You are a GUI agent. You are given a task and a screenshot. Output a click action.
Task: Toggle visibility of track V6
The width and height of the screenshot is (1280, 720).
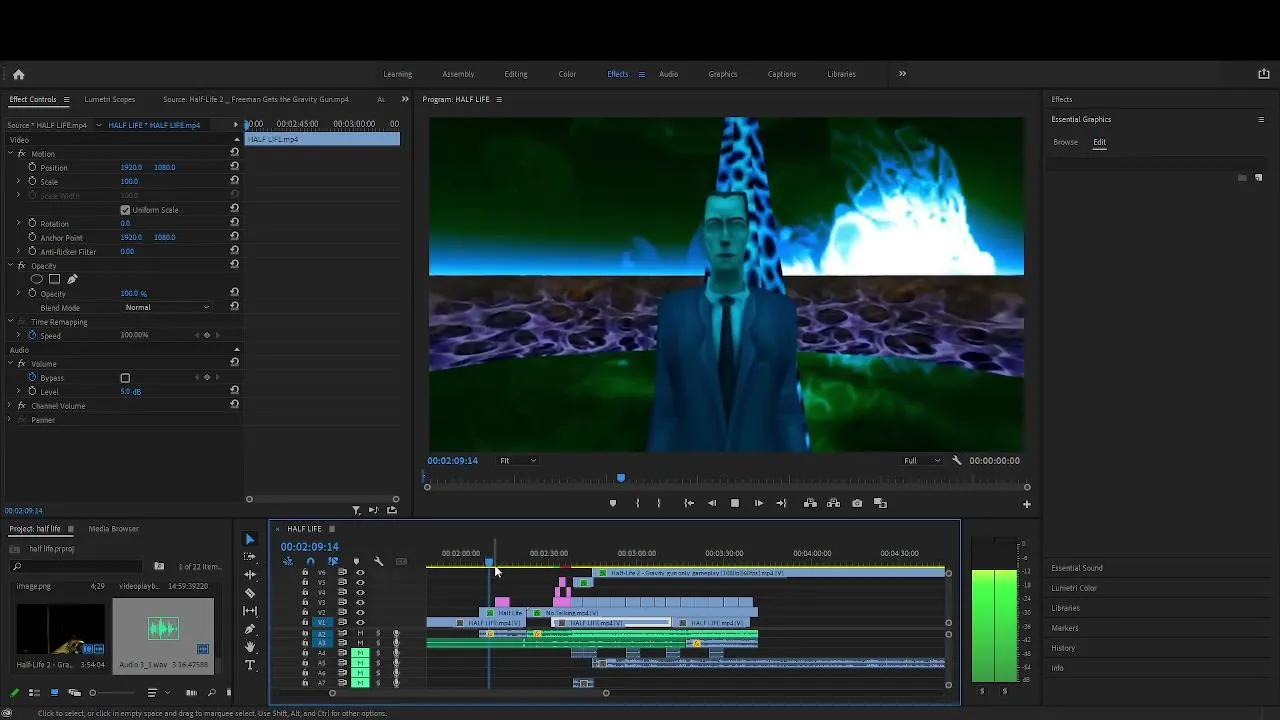tap(360, 573)
